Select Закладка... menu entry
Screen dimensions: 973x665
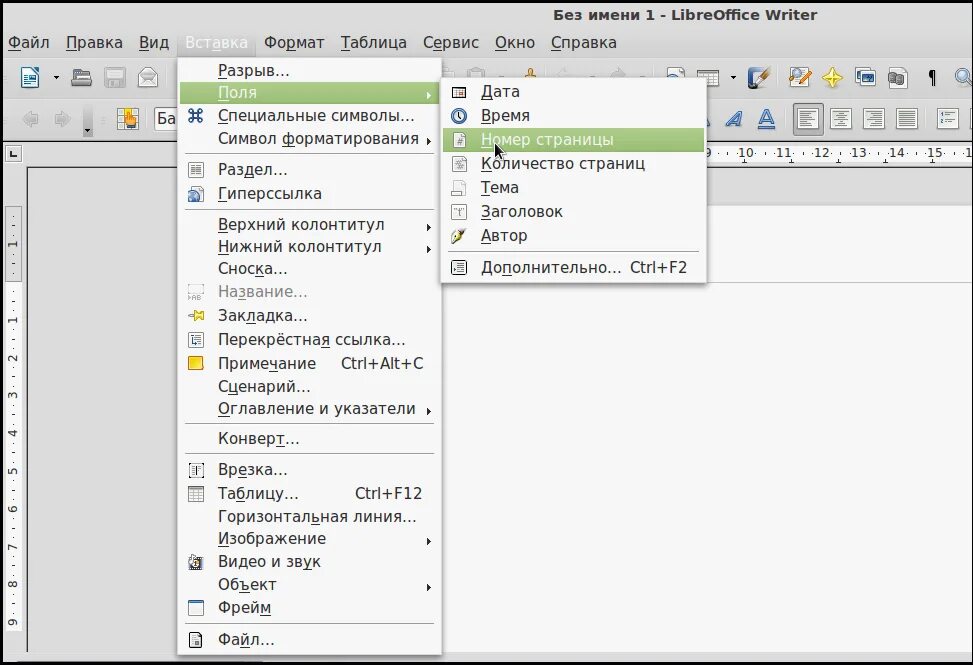[x=309, y=316]
